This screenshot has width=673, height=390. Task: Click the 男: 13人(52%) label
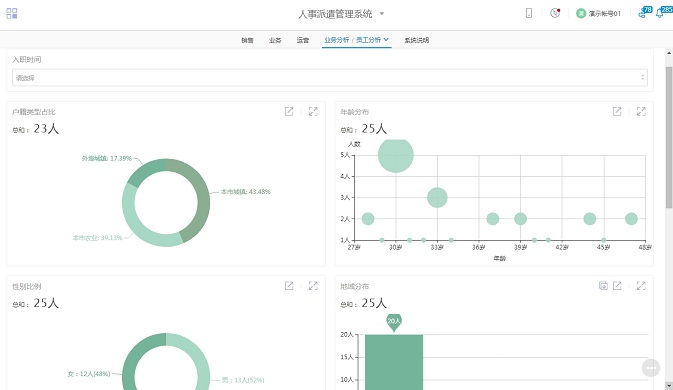pos(243,380)
